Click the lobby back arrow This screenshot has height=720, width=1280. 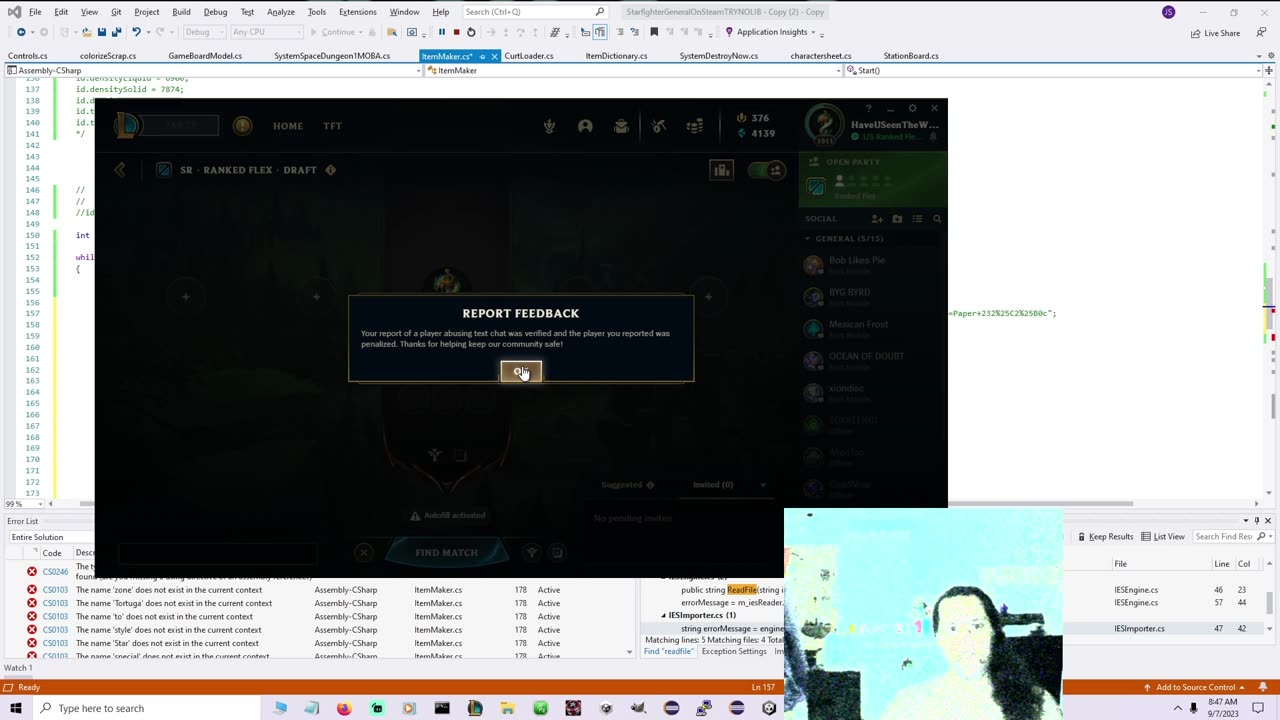120,170
